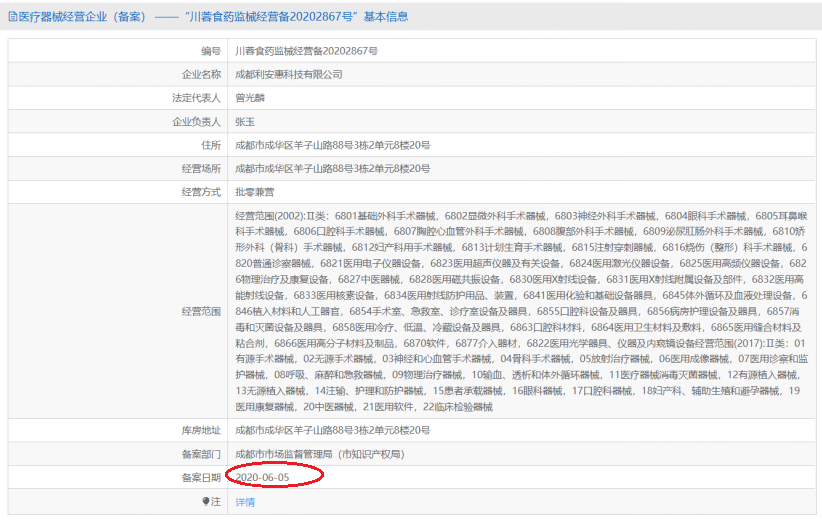Select the 备案日期 value 2020-06-05
The image size is (822, 522).
[x=262, y=477]
